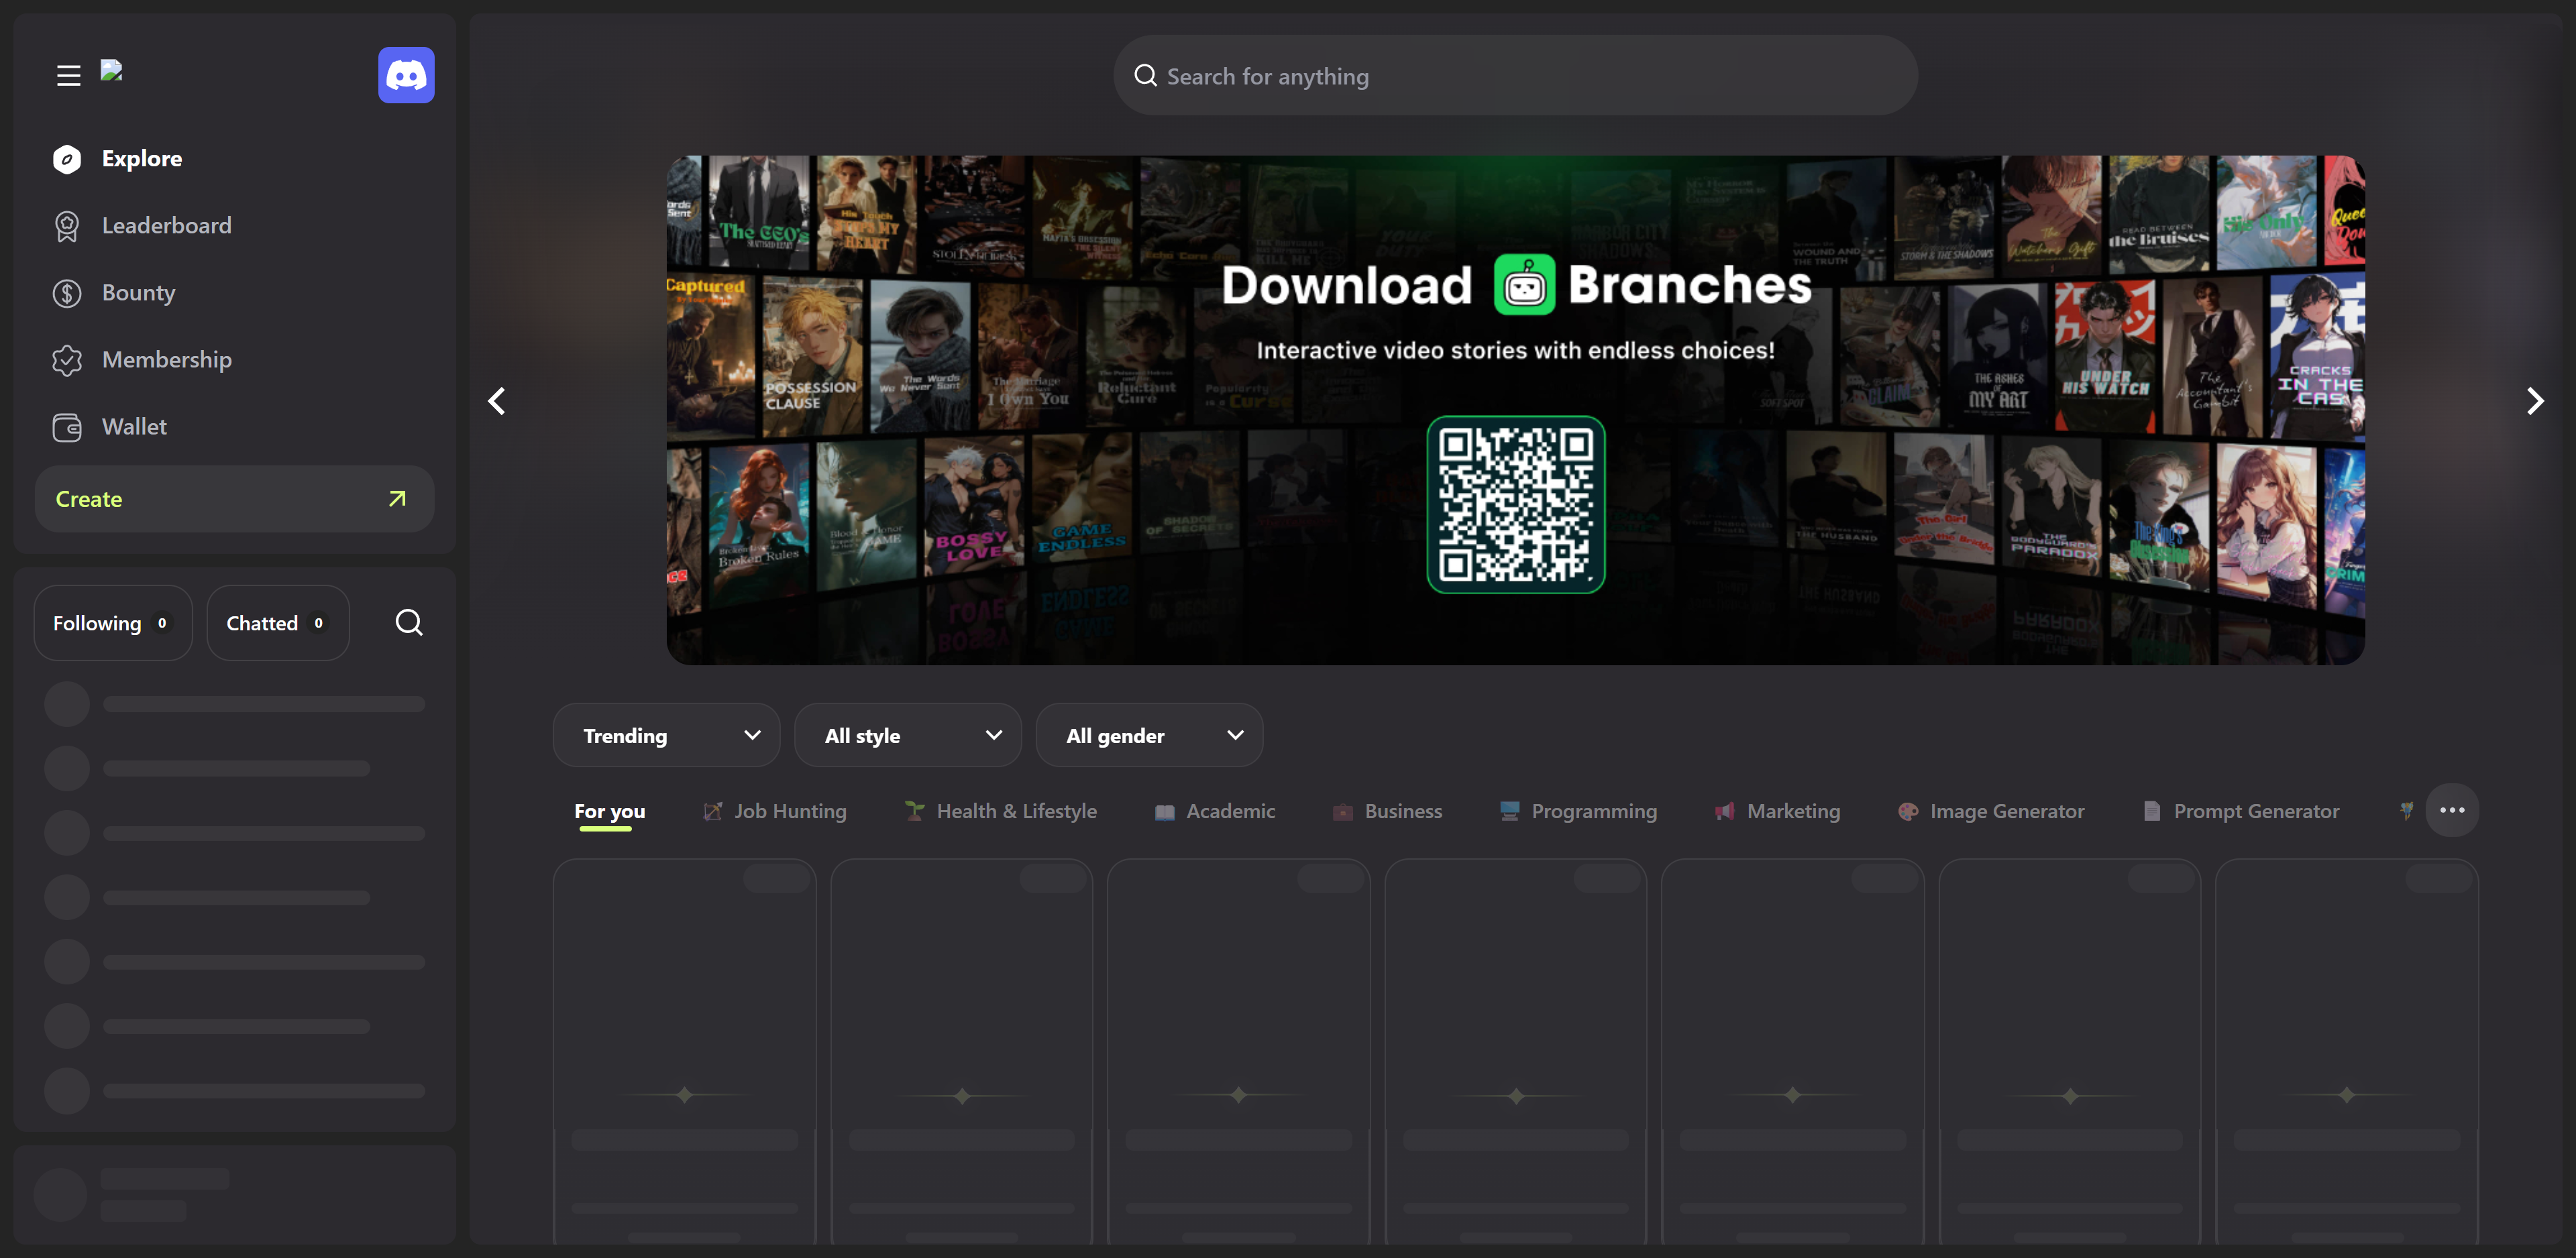Open Membership section
The image size is (2576, 1258).
click(166, 360)
